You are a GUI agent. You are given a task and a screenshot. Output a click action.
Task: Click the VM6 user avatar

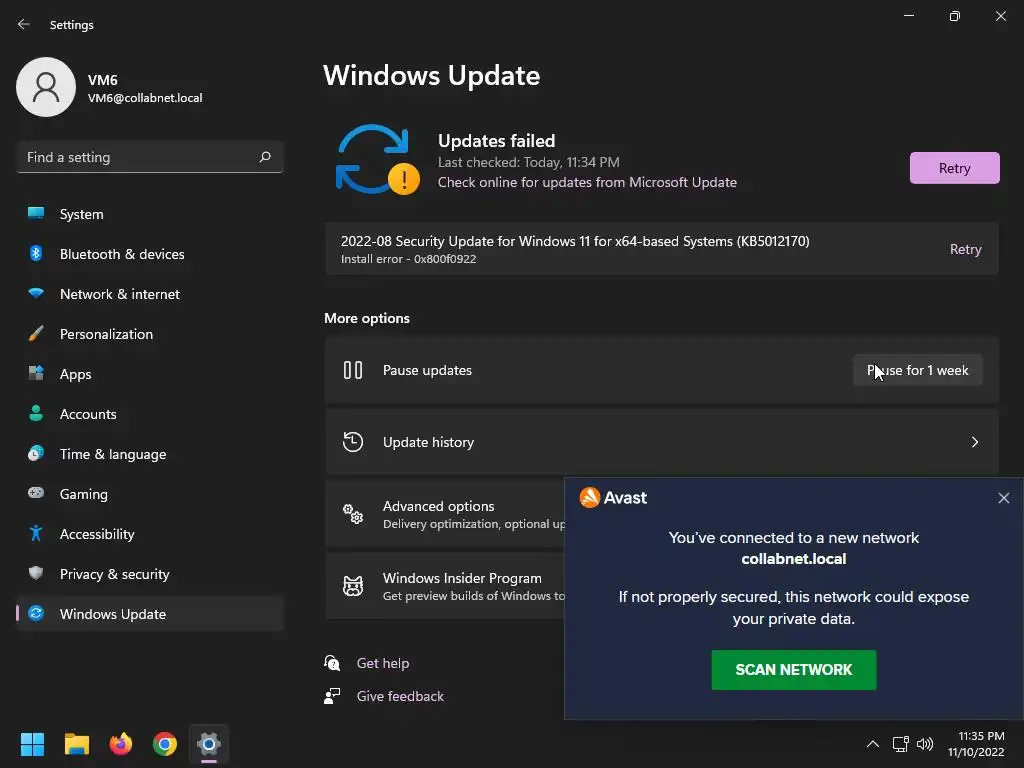click(46, 87)
